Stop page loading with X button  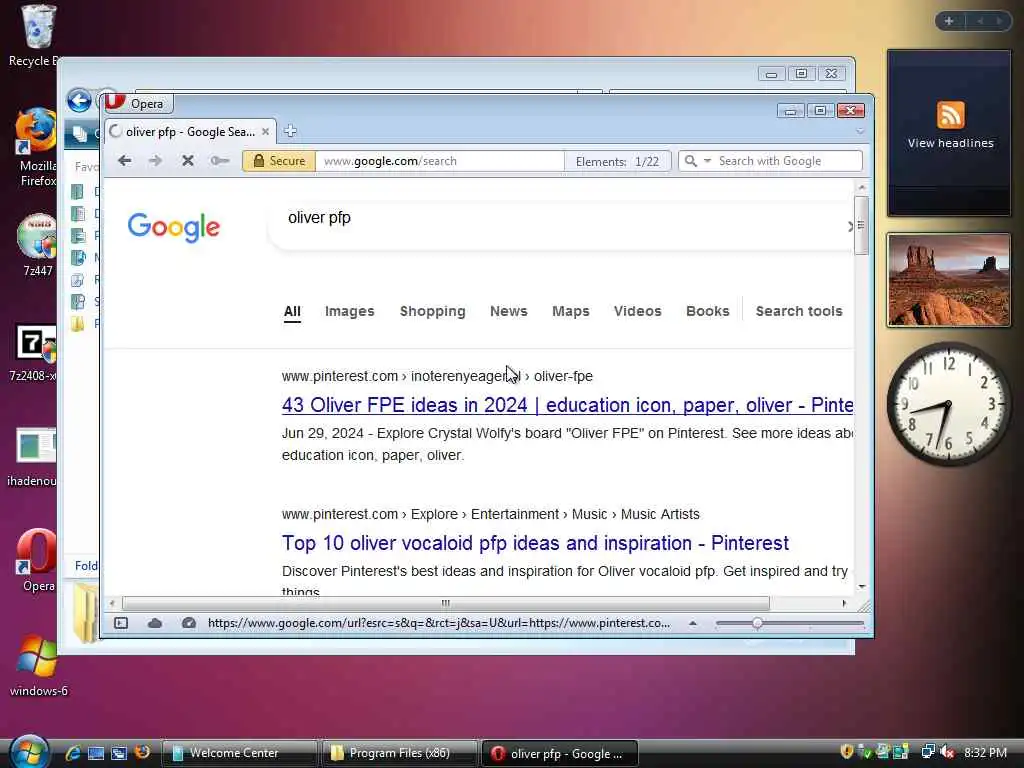[187, 161]
